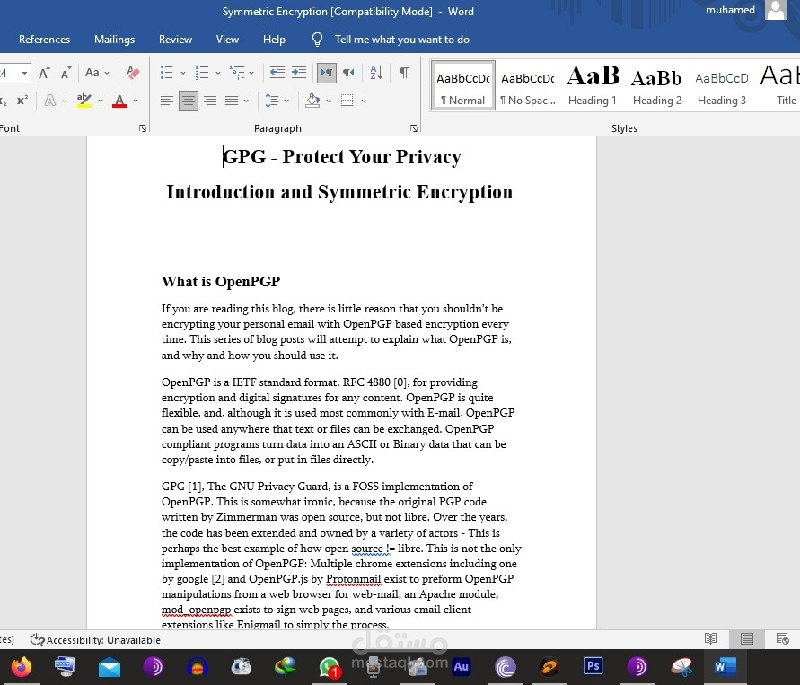The height and width of the screenshot is (685, 800).
Task: Click Tell me what you want to do
Action: [402, 39]
